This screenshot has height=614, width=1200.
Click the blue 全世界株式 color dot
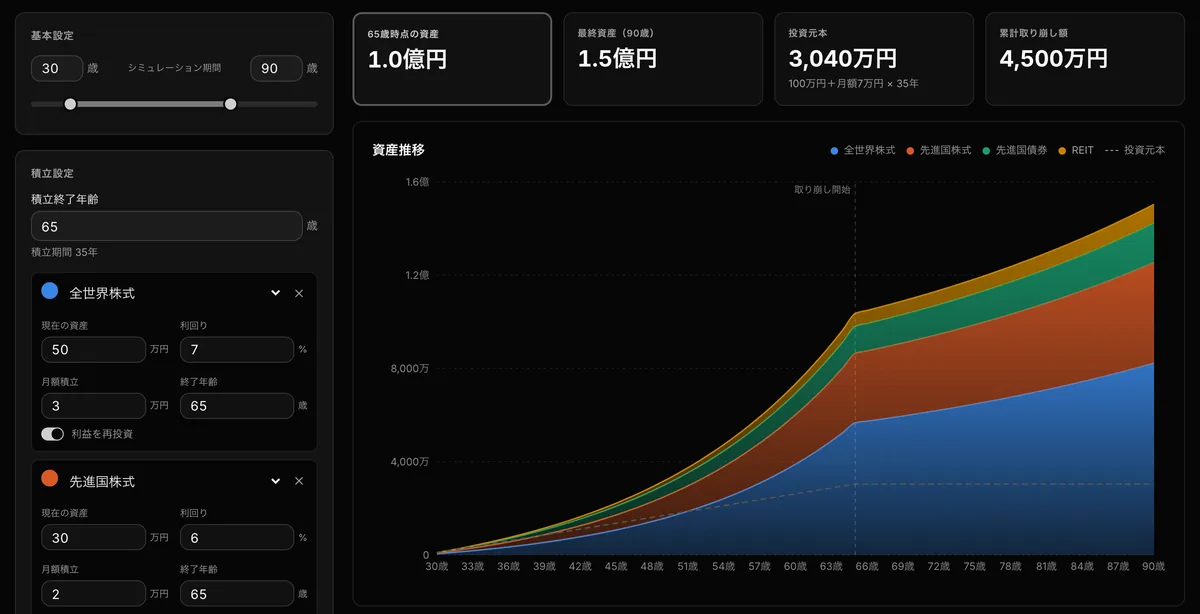[49, 291]
